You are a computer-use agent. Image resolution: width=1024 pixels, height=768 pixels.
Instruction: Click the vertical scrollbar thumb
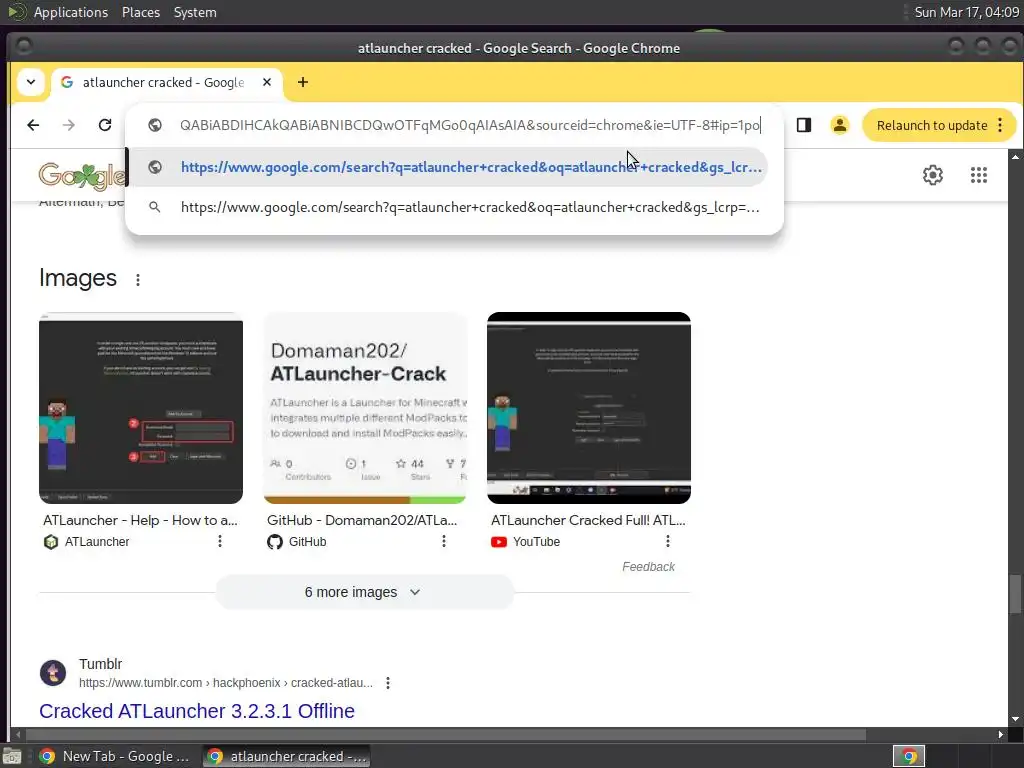tap(1015, 594)
